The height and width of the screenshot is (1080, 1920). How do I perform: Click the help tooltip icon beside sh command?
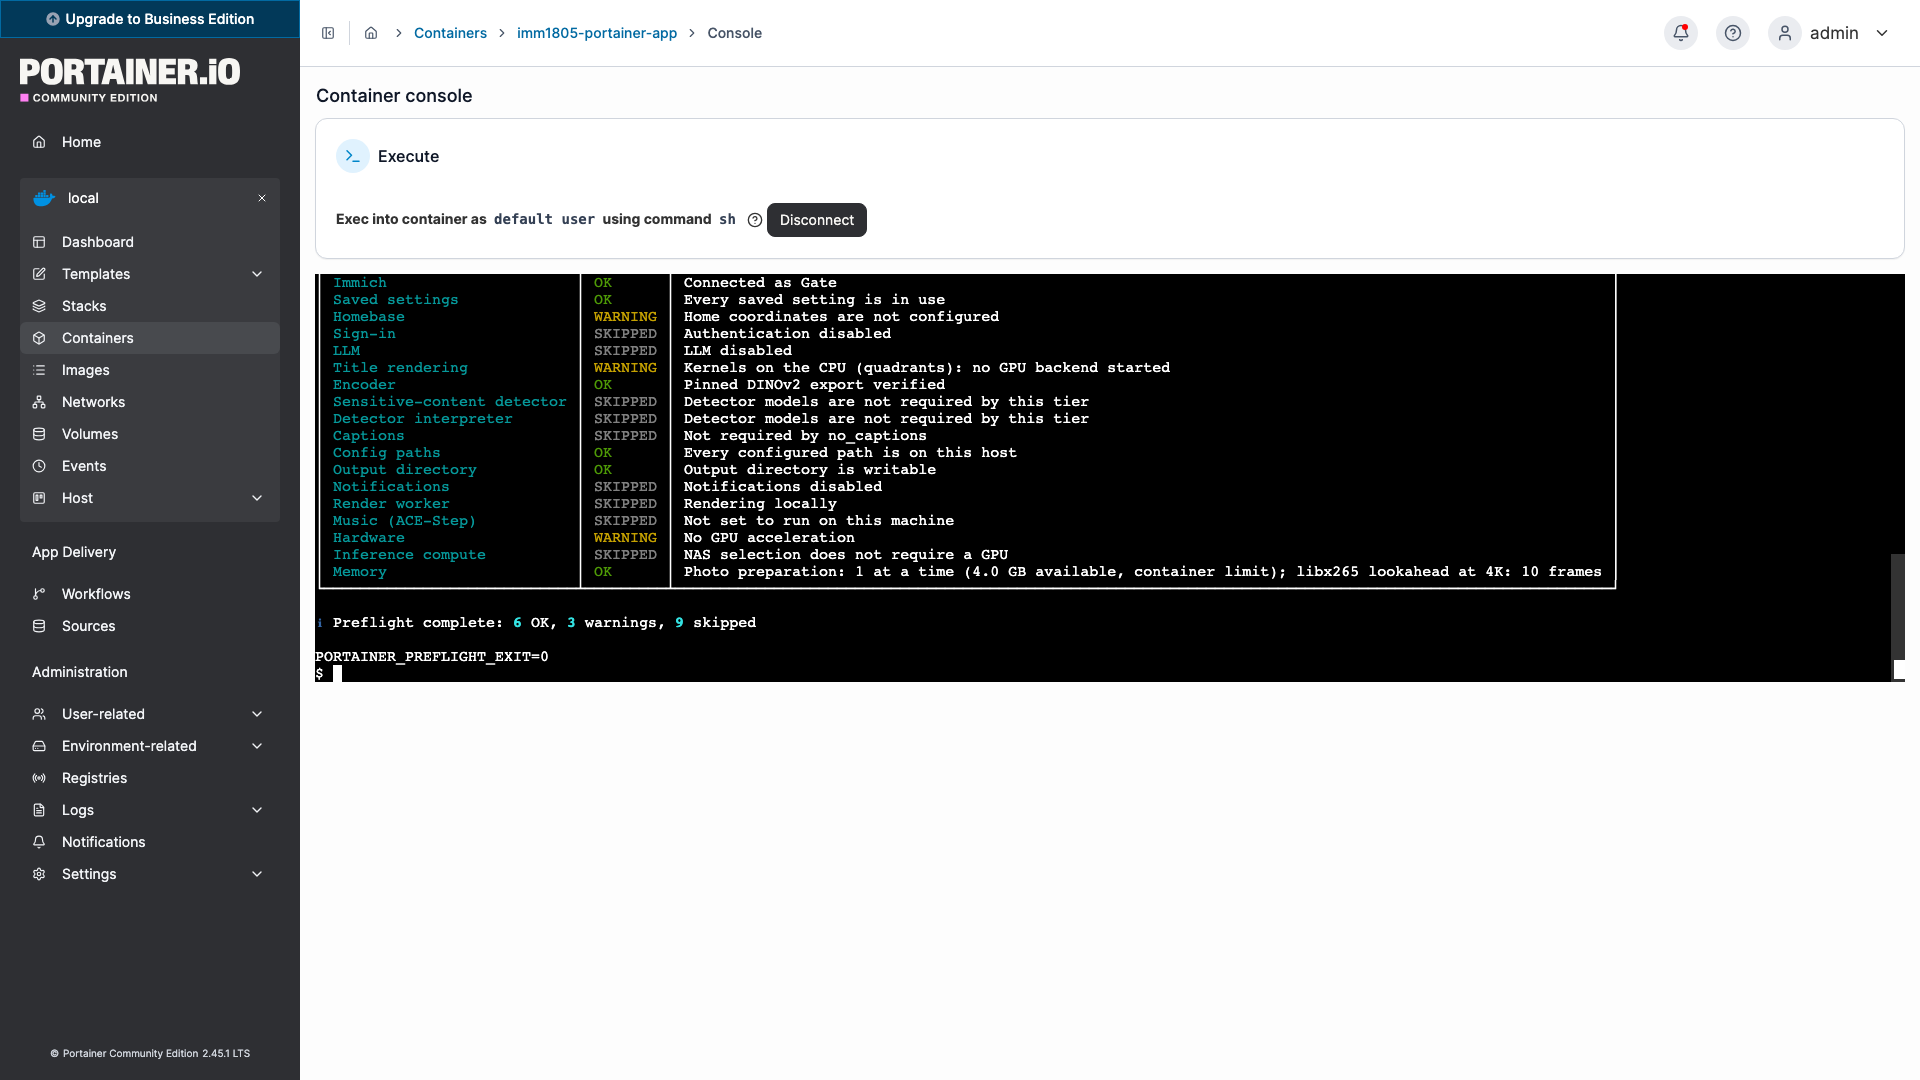tap(755, 220)
